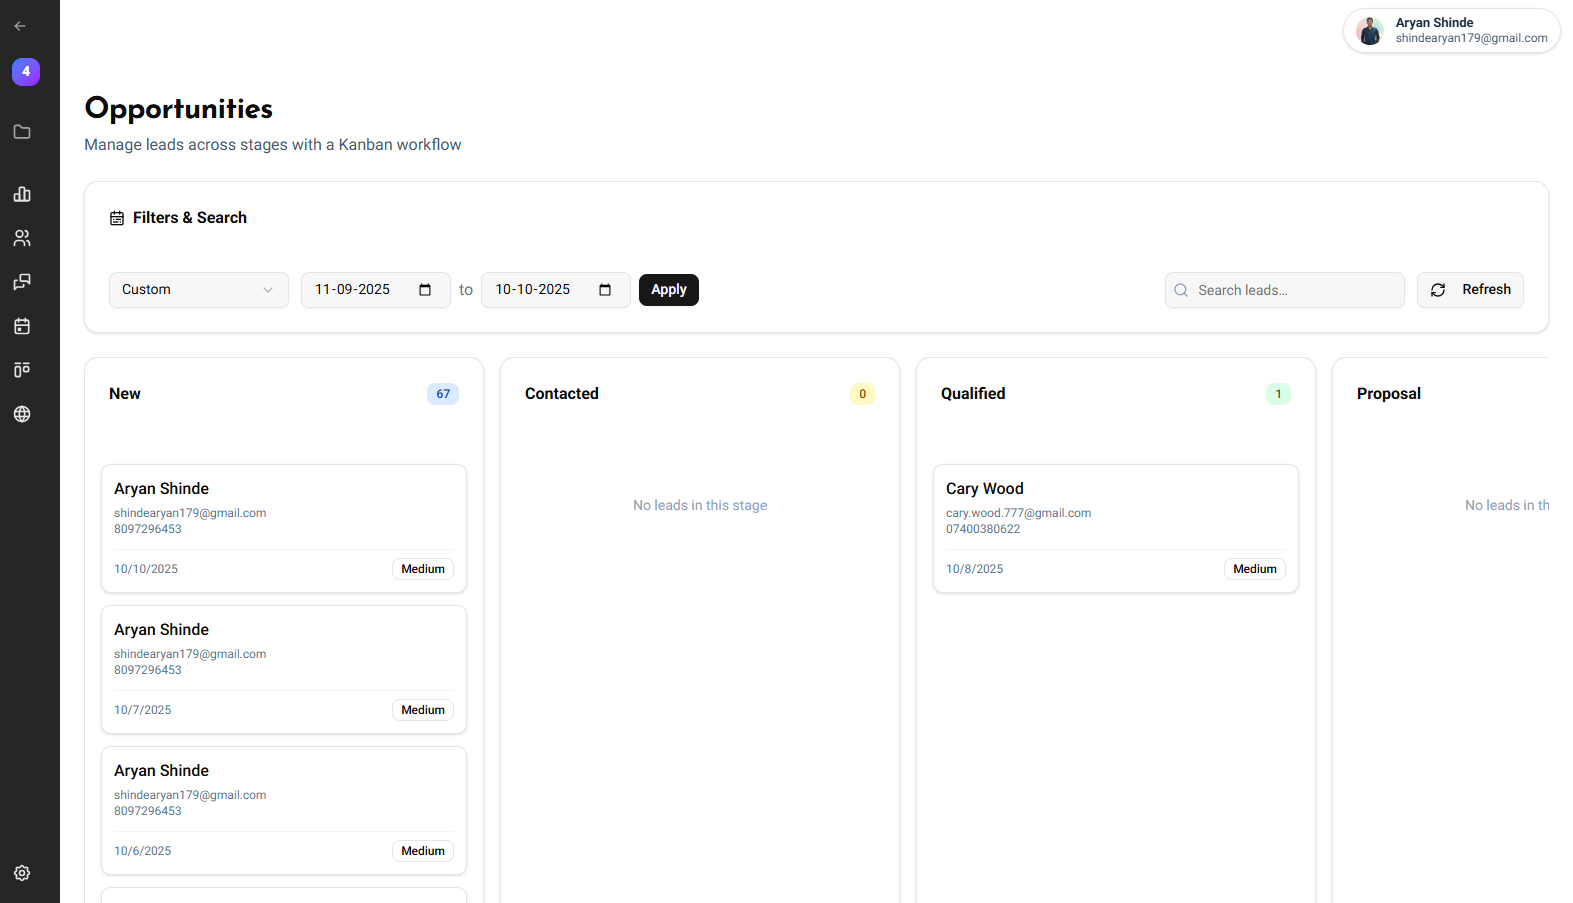Viewport: 1573px width, 903px height.
Task: Open the folder icon in the sidebar
Action: (22, 132)
